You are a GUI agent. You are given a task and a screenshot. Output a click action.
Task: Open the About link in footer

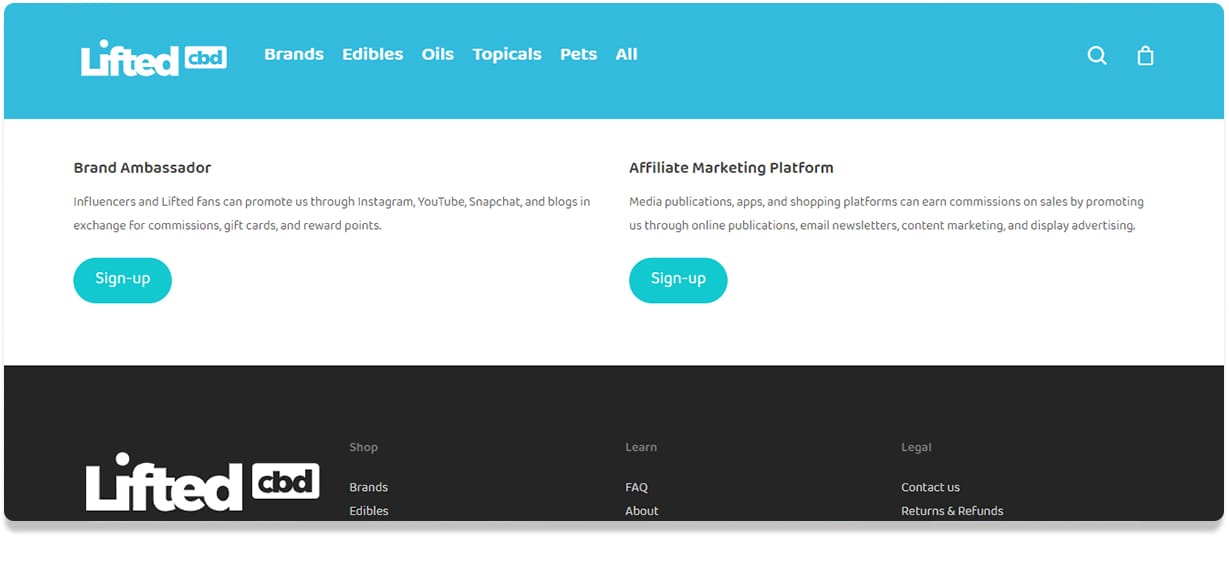click(x=642, y=511)
